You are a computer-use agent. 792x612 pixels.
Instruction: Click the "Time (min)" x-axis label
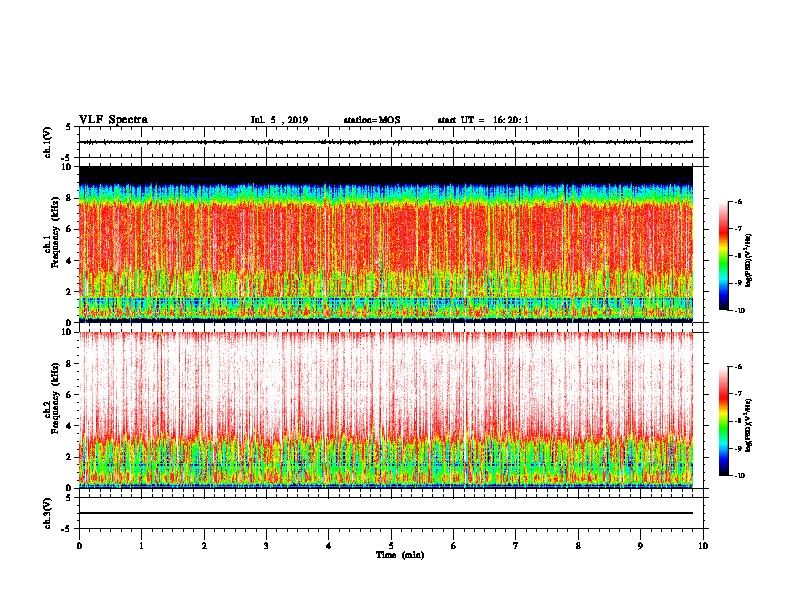(400, 555)
